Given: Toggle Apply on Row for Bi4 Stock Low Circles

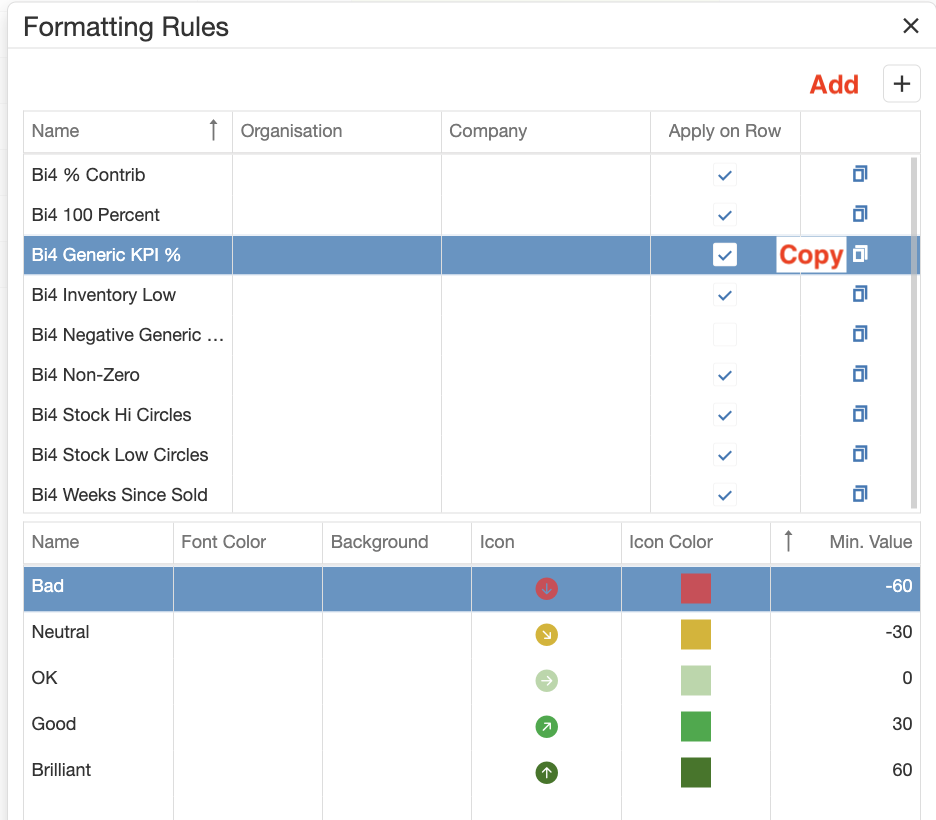Looking at the screenshot, I should click(x=725, y=455).
